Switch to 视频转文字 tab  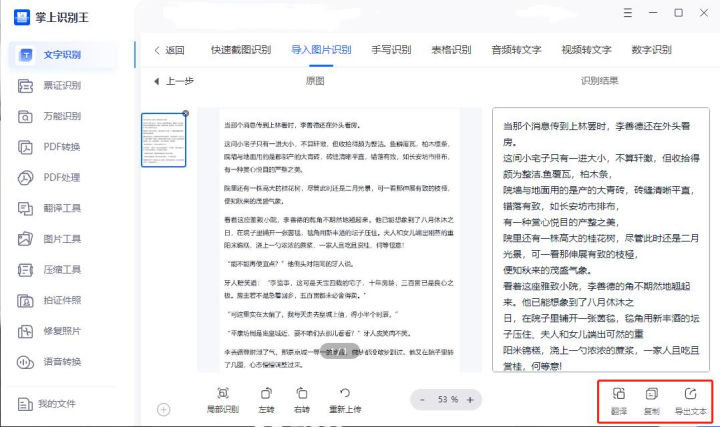[586, 50]
